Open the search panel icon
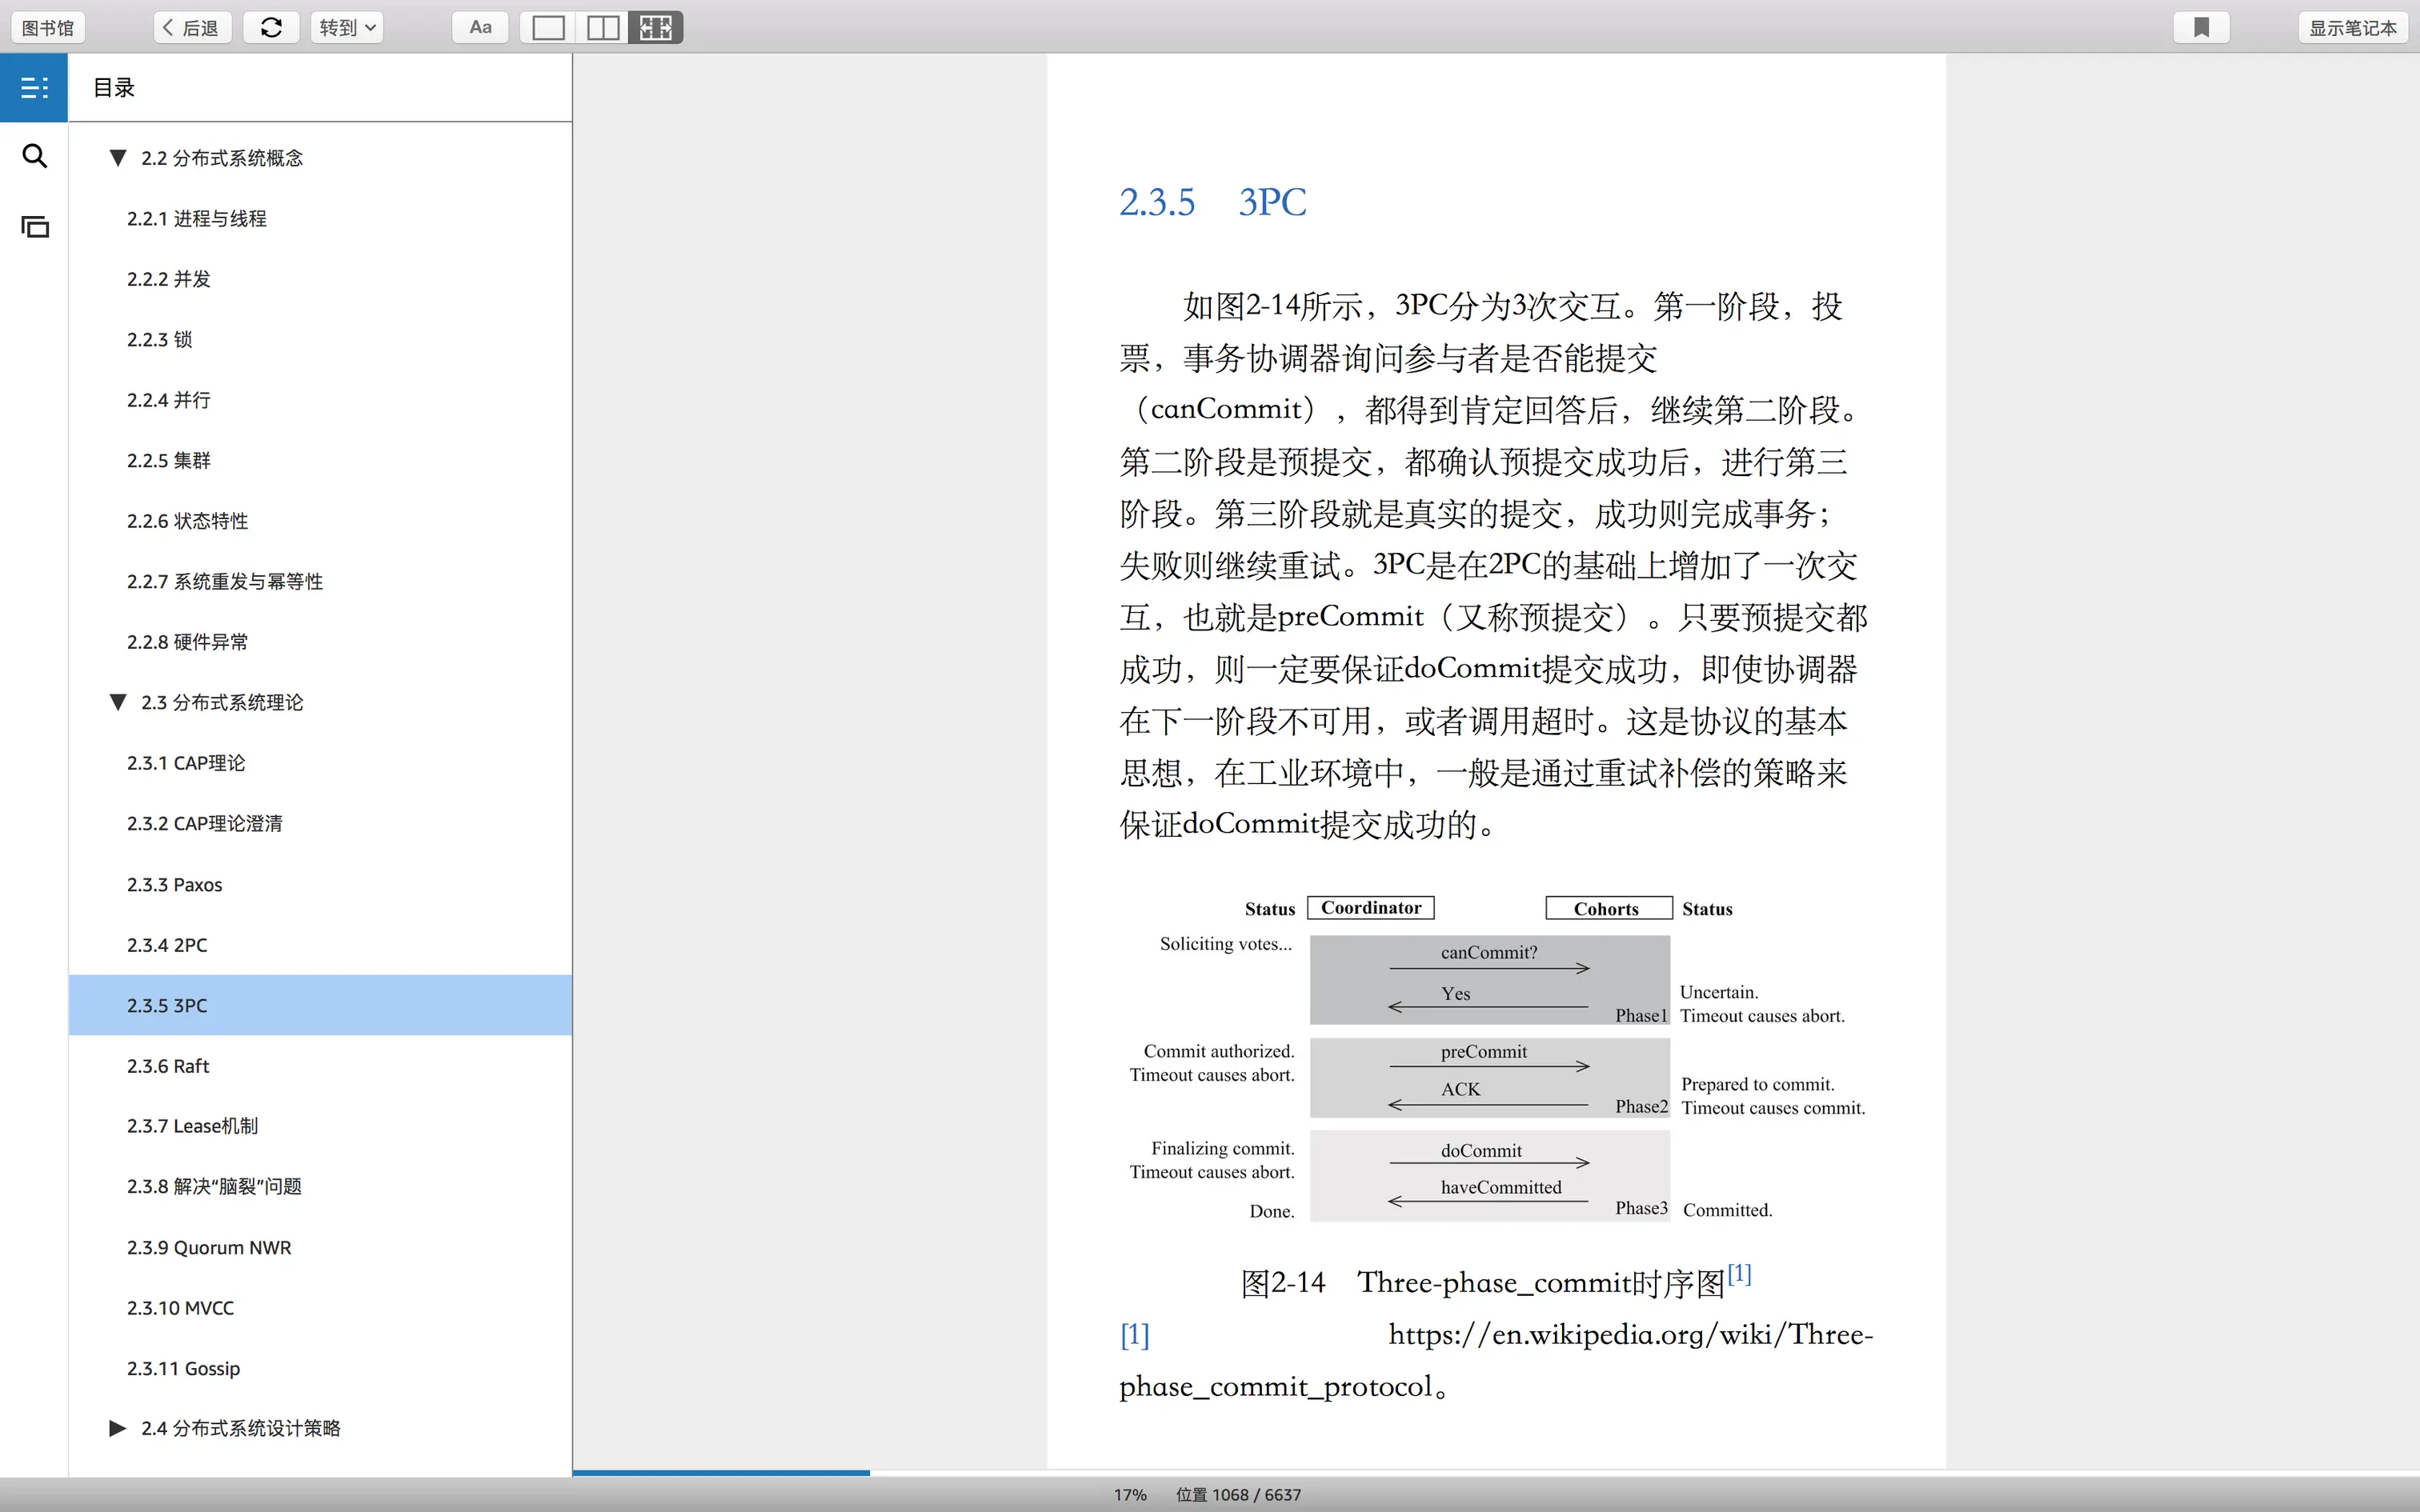Screen dimensions: 2420x1512 (x=34, y=156)
